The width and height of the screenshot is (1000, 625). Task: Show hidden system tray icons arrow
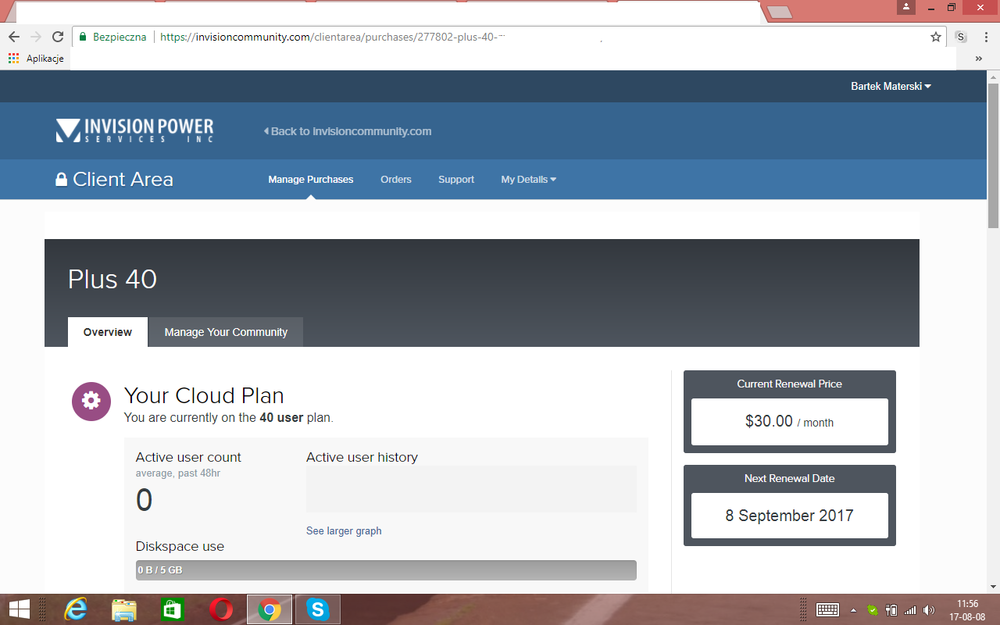coord(853,610)
